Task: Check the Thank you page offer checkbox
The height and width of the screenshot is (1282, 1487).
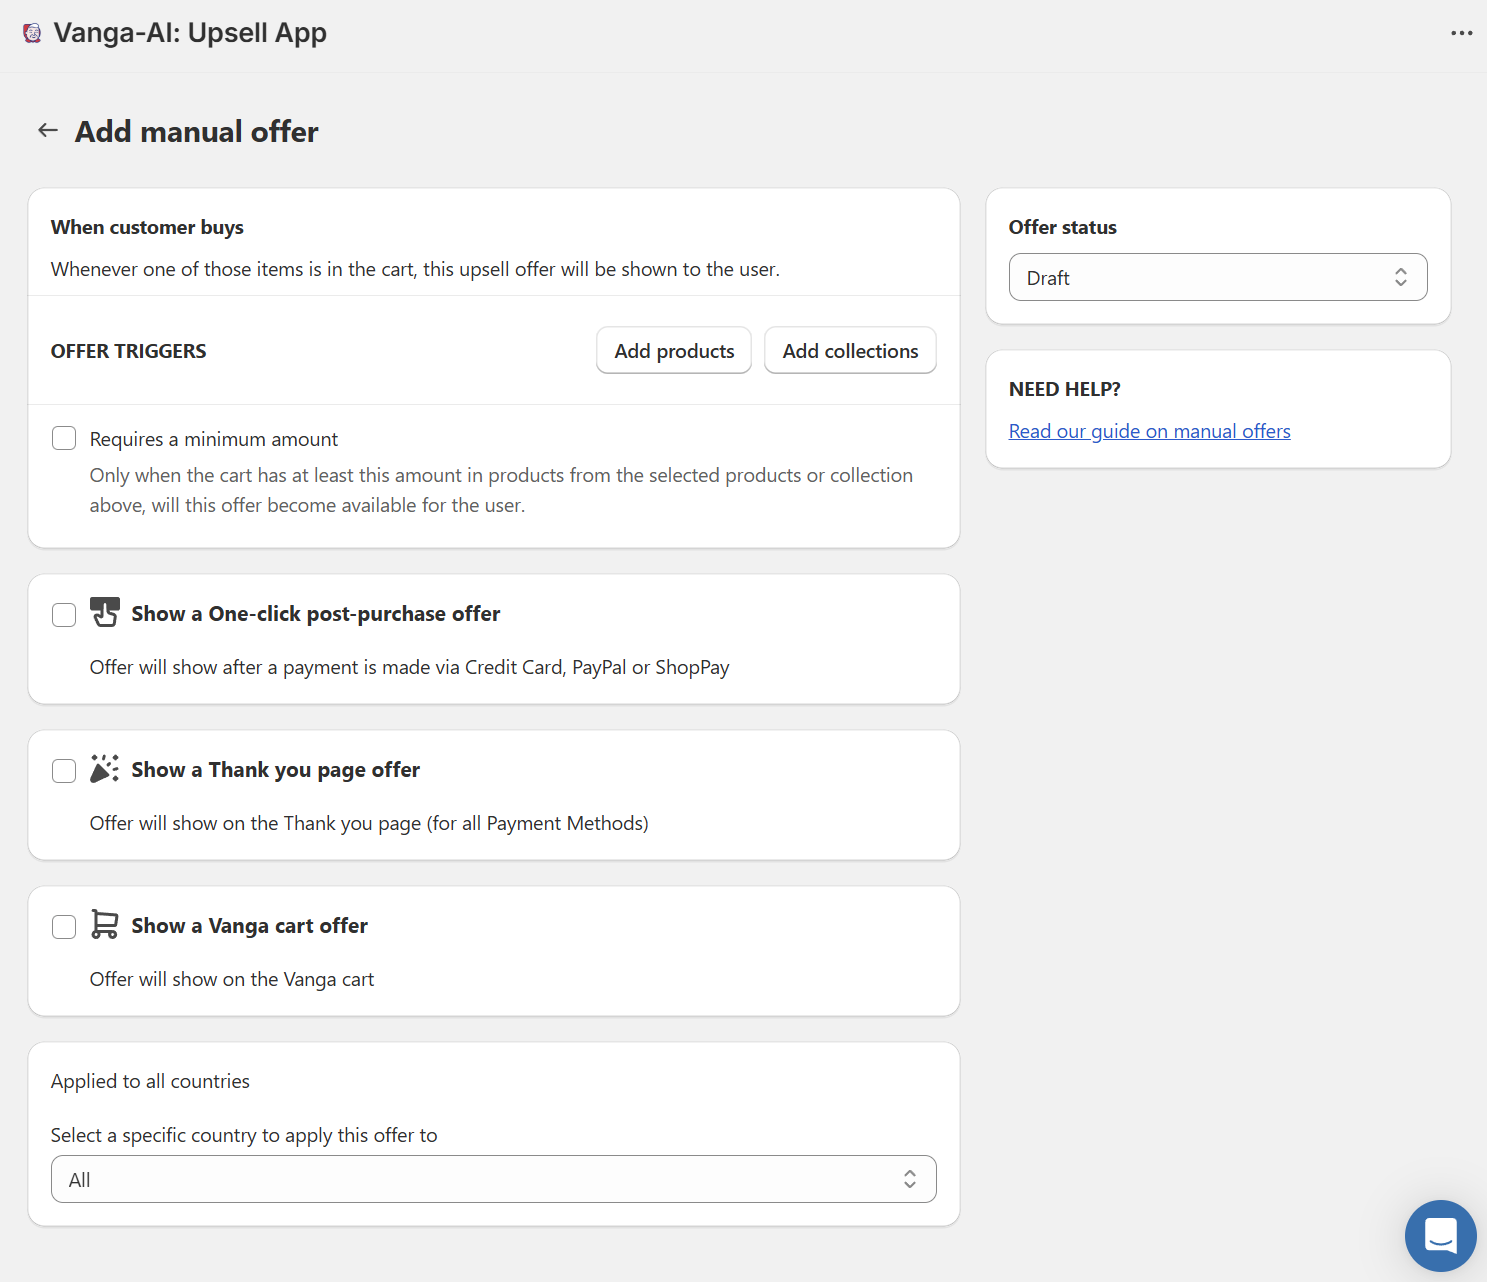Action: point(64,771)
